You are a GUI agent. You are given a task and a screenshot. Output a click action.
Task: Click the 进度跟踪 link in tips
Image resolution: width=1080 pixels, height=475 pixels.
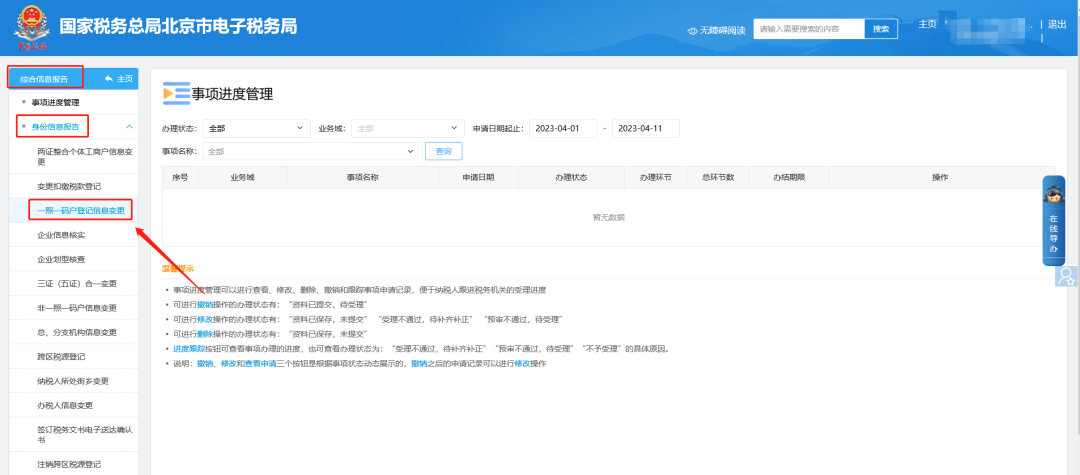(188, 349)
